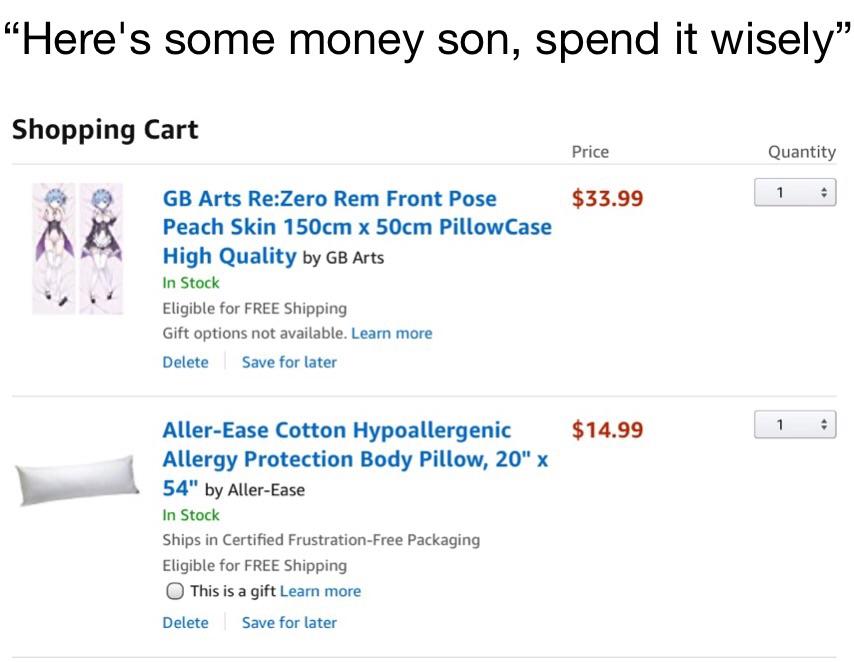The image size is (854, 662).
Task: Save the Rem pillowcase for later
Action: tap(289, 362)
